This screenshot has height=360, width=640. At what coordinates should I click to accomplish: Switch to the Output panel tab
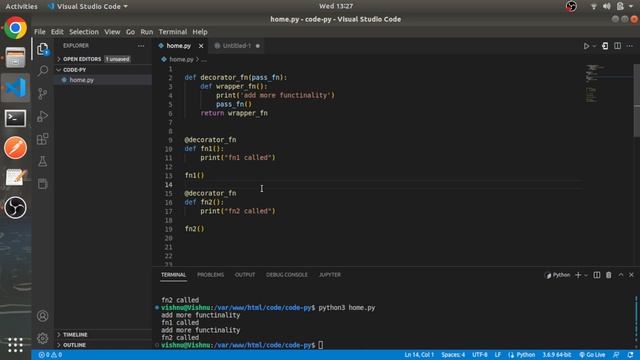pyautogui.click(x=245, y=275)
